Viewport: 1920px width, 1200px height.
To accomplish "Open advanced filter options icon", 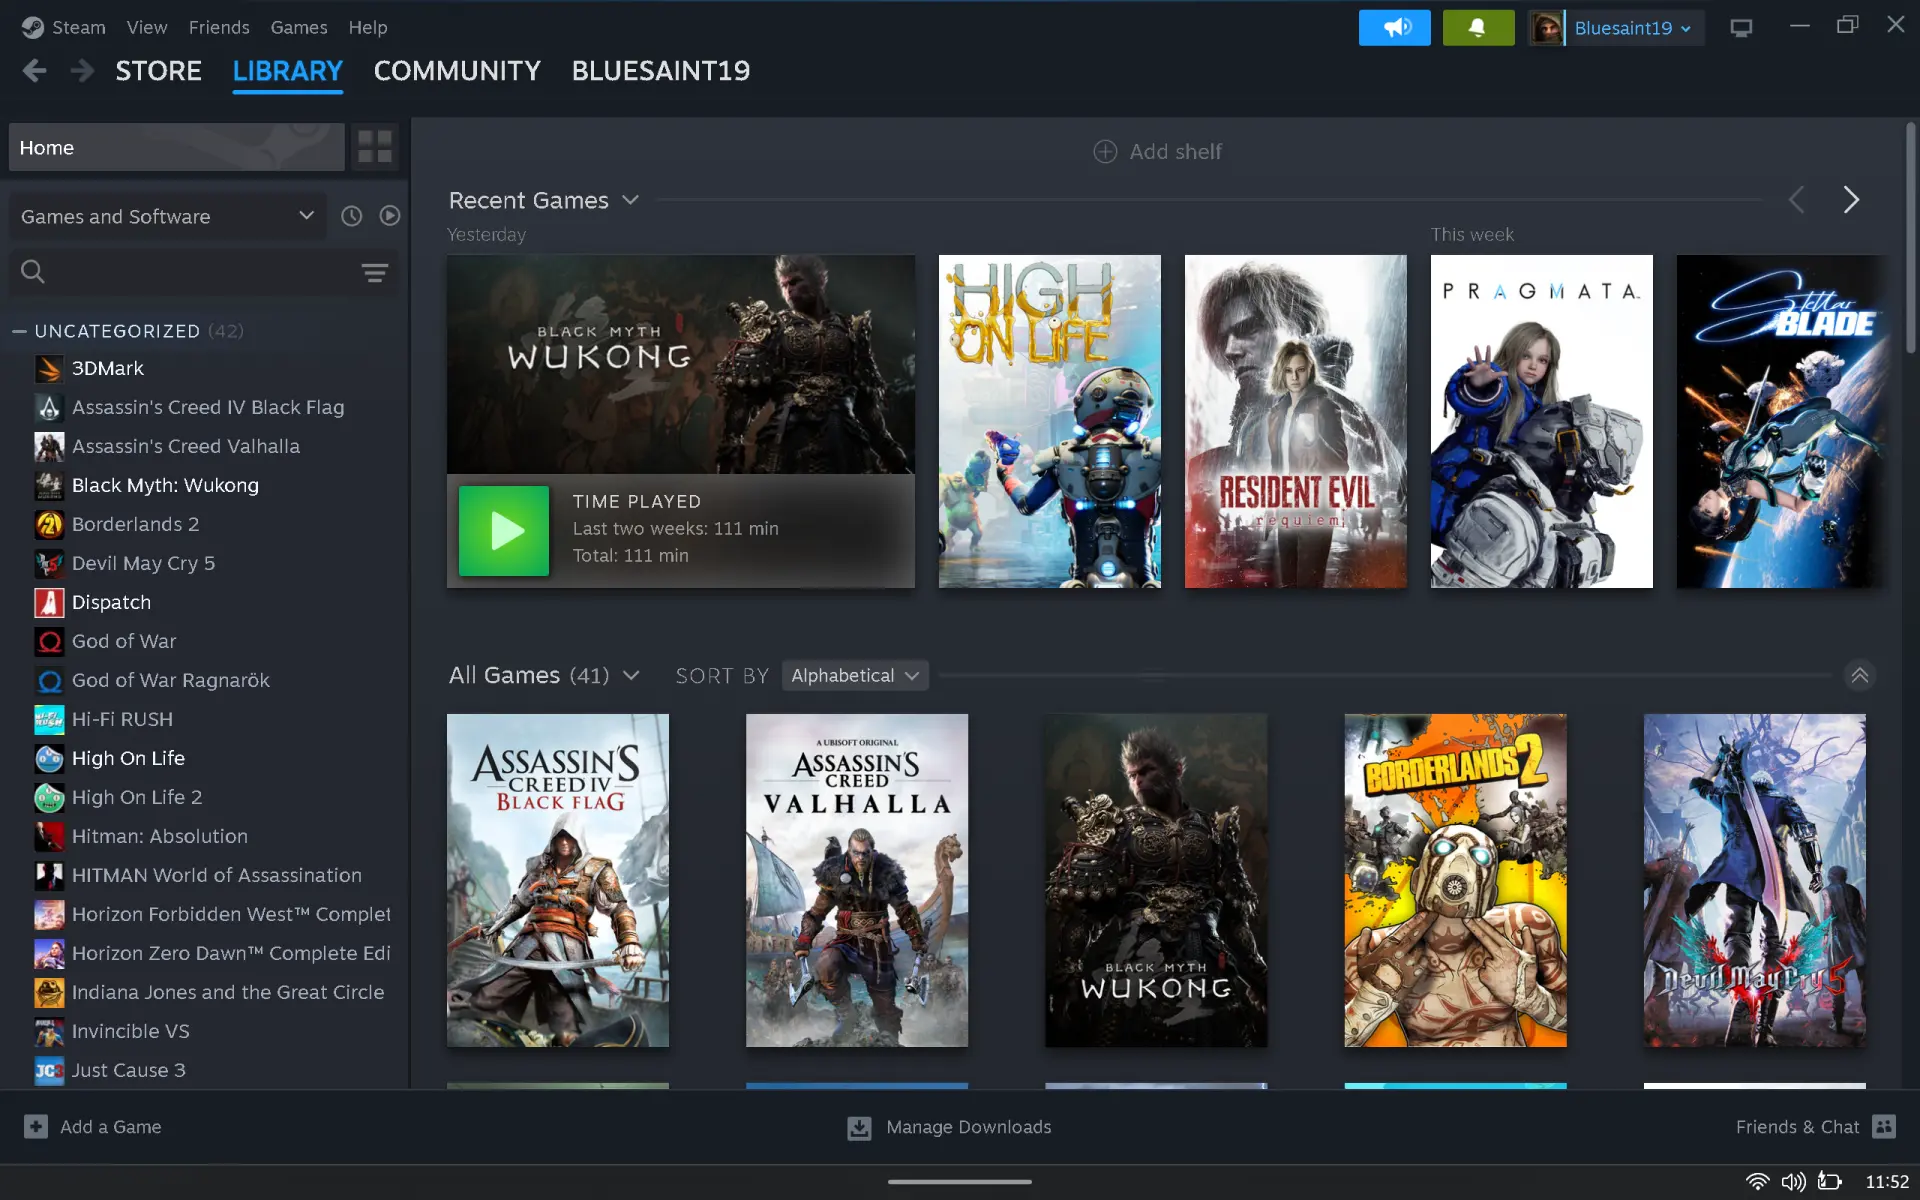I will point(375,272).
